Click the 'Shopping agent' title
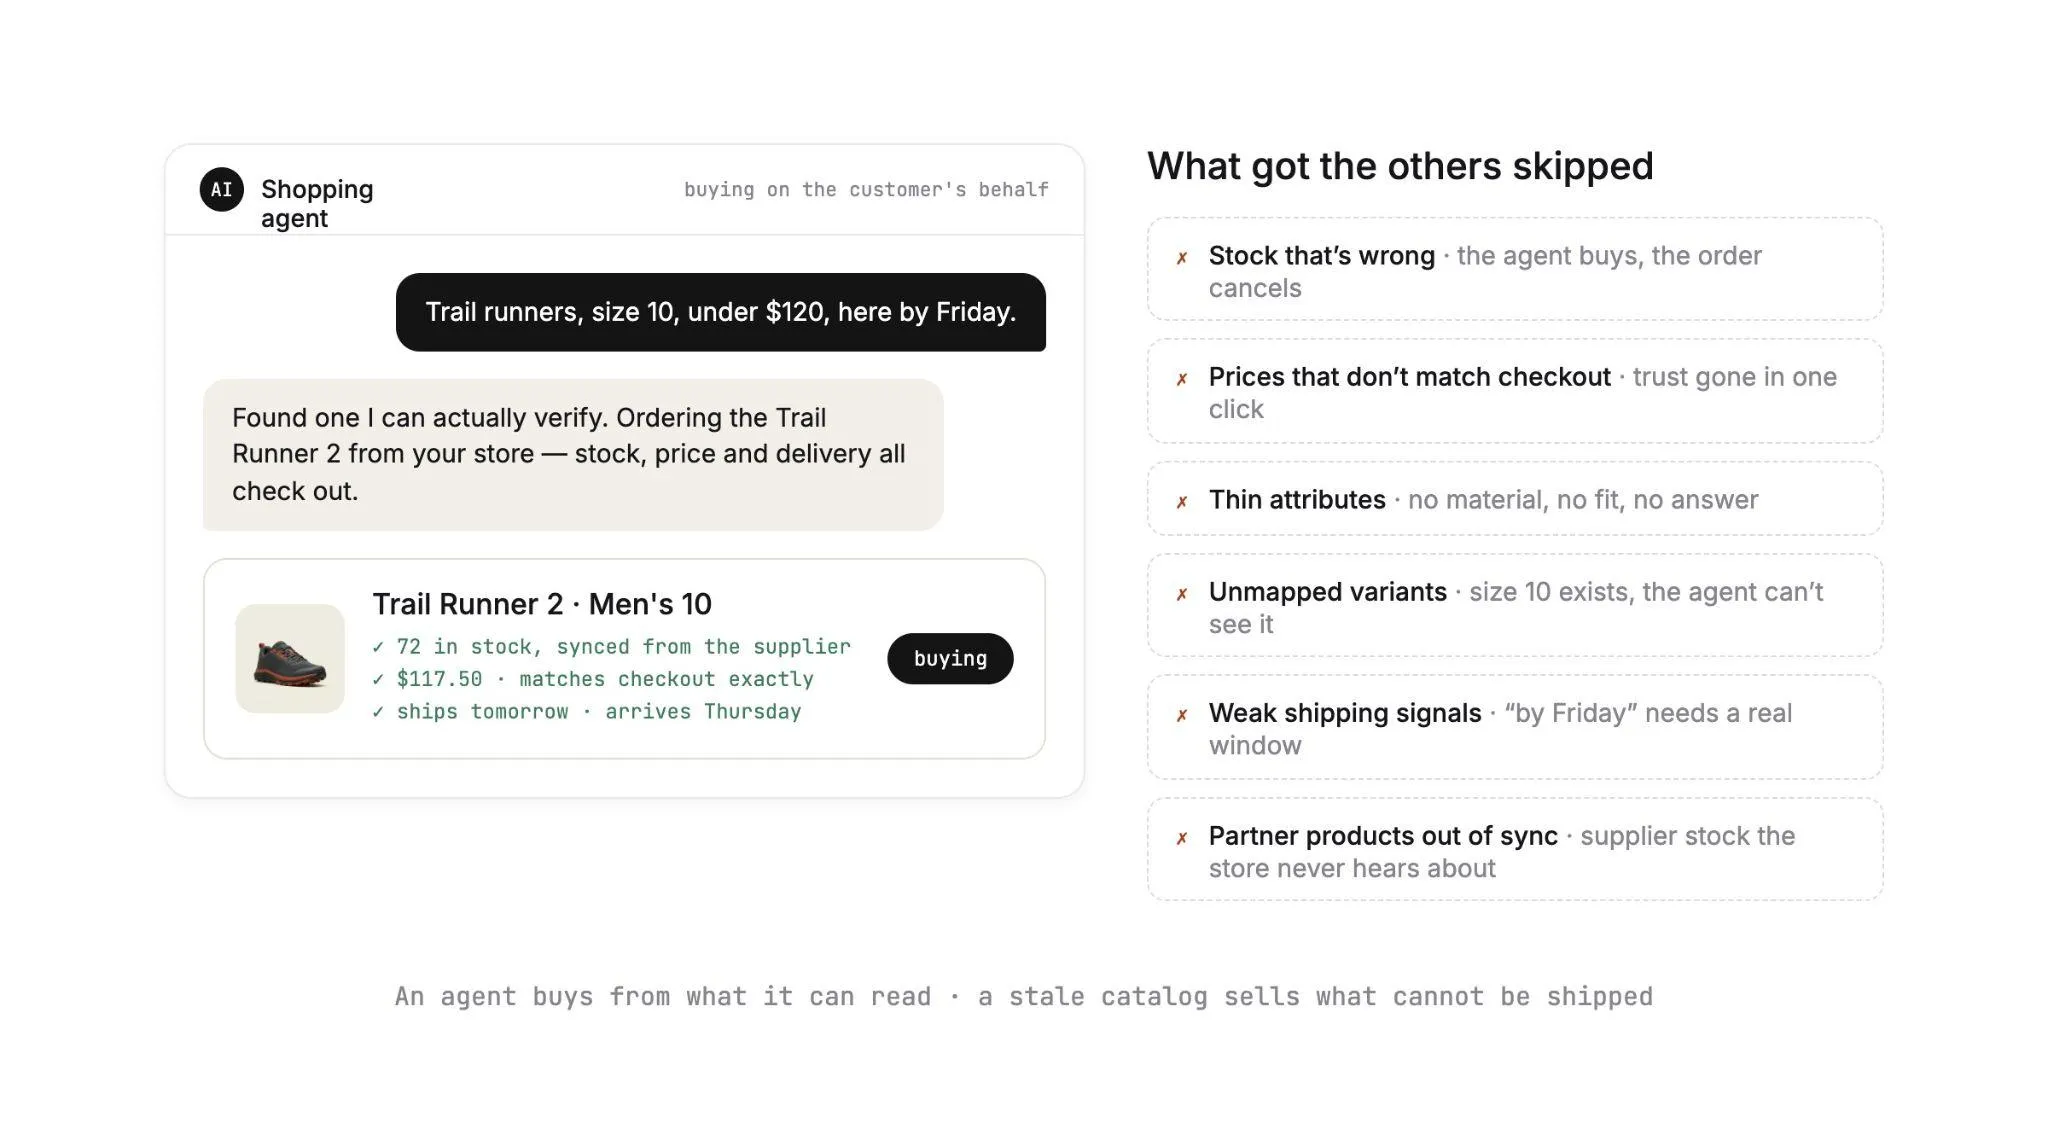 point(317,203)
